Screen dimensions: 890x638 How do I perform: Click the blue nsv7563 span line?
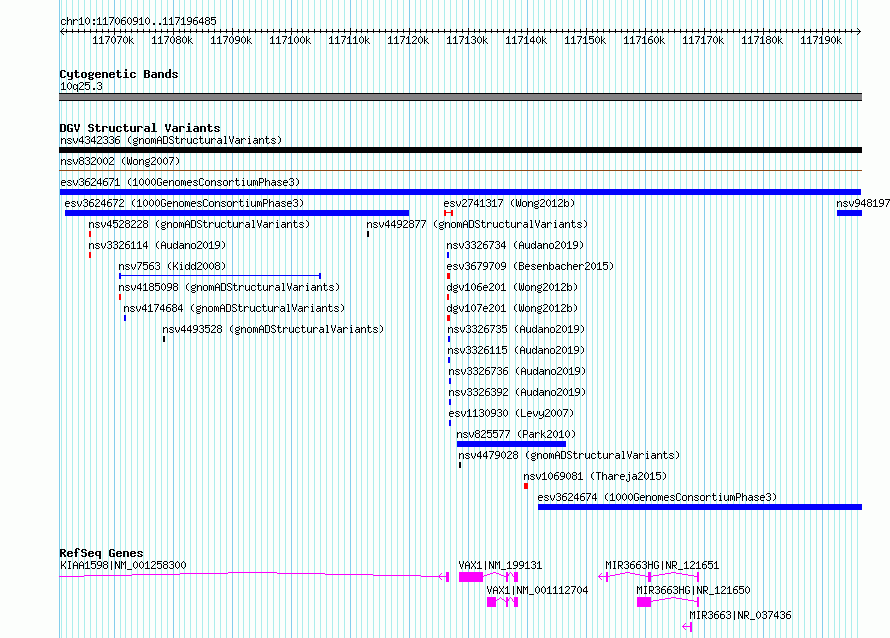coord(220,276)
